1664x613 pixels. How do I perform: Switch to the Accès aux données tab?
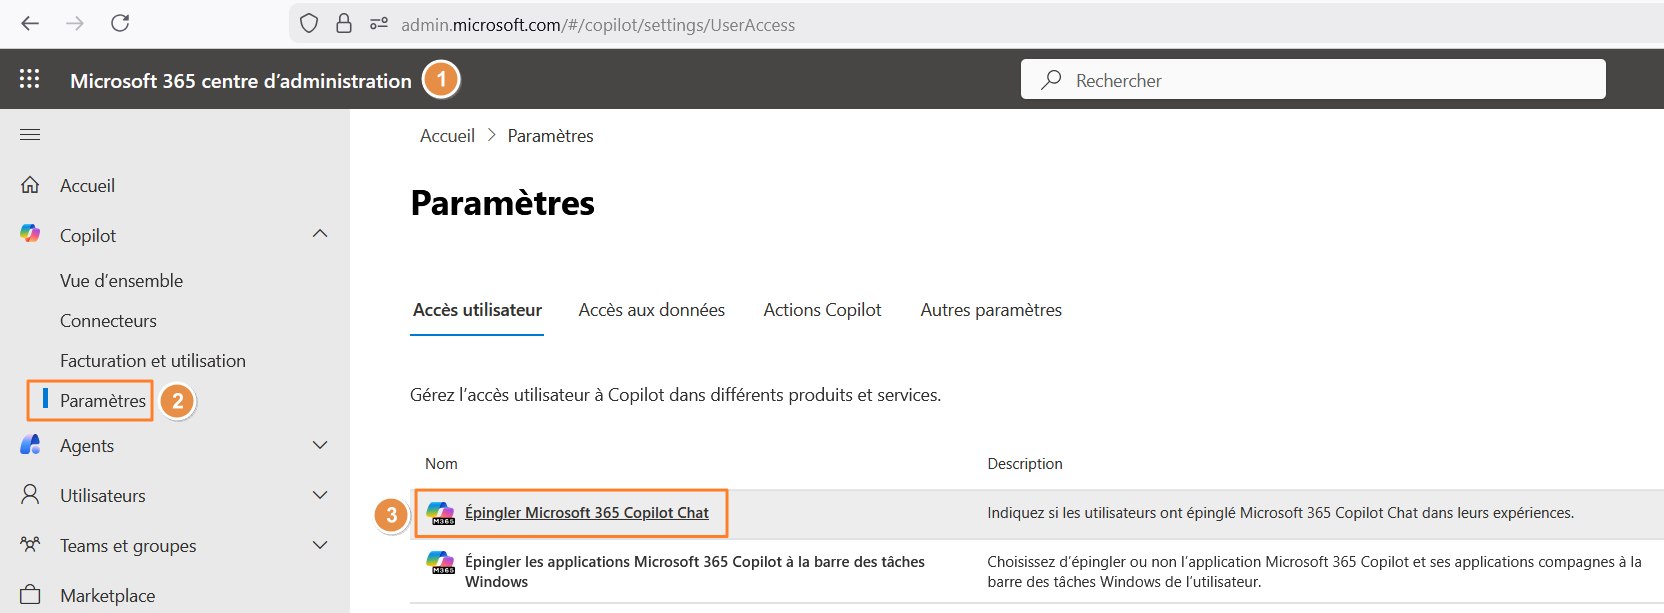pos(651,310)
